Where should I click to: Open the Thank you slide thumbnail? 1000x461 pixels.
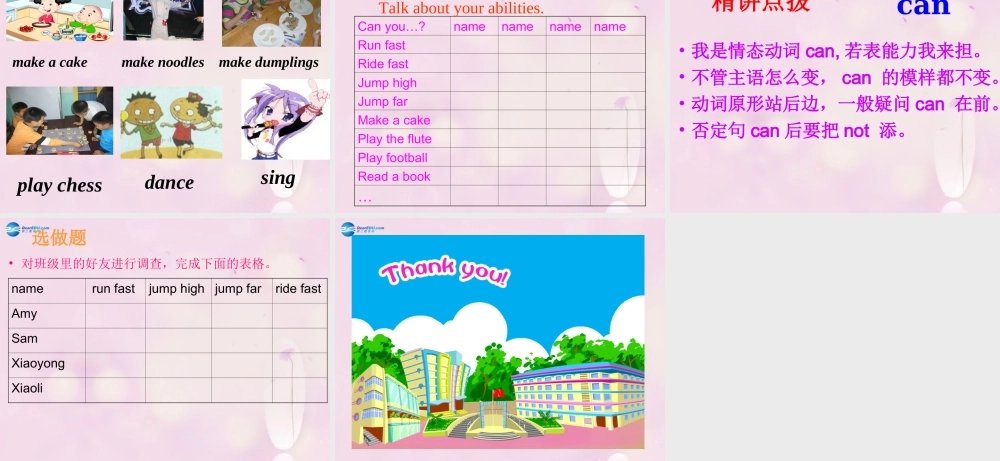tap(498, 342)
